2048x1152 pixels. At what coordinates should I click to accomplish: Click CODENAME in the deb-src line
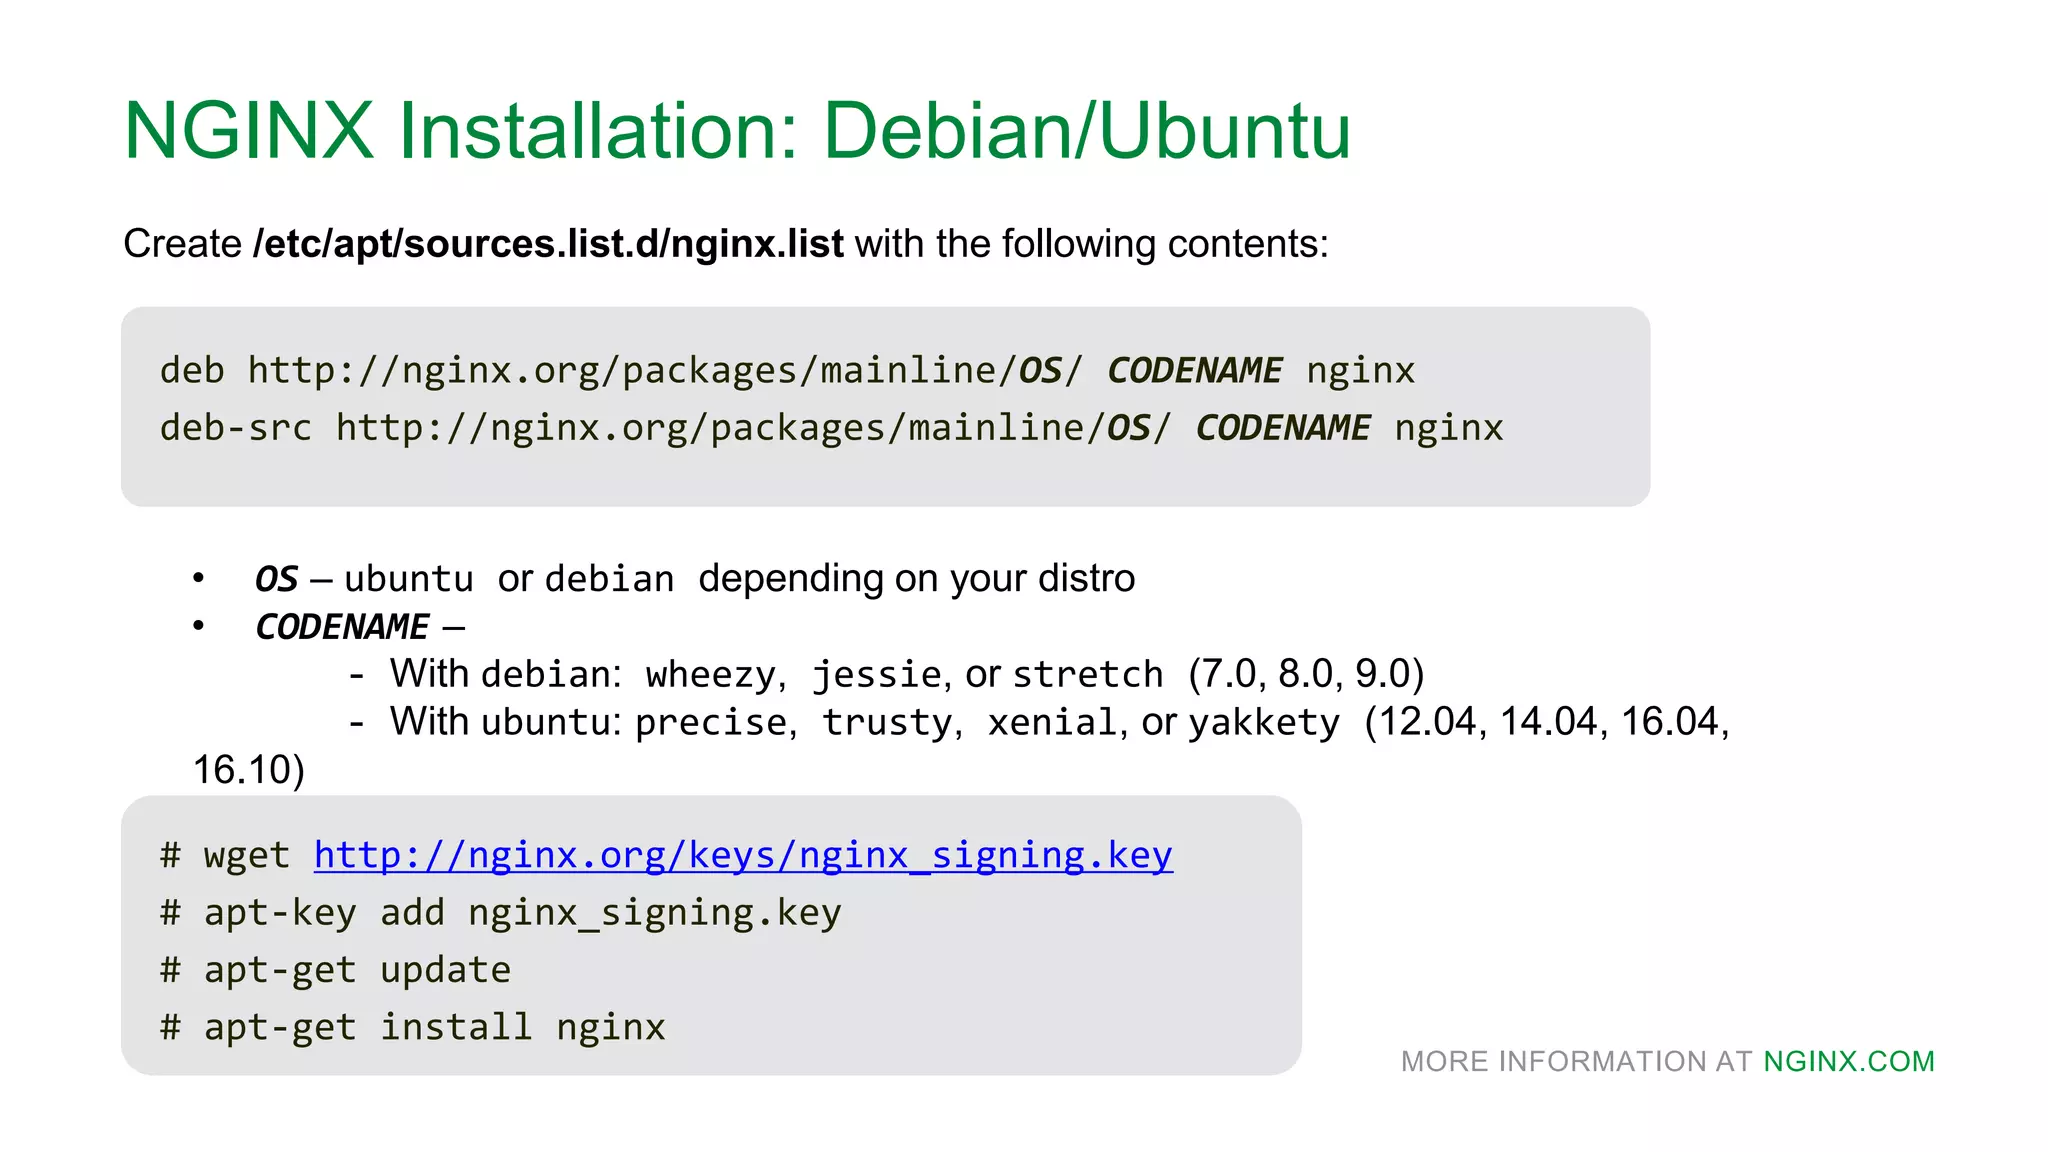1282,428
